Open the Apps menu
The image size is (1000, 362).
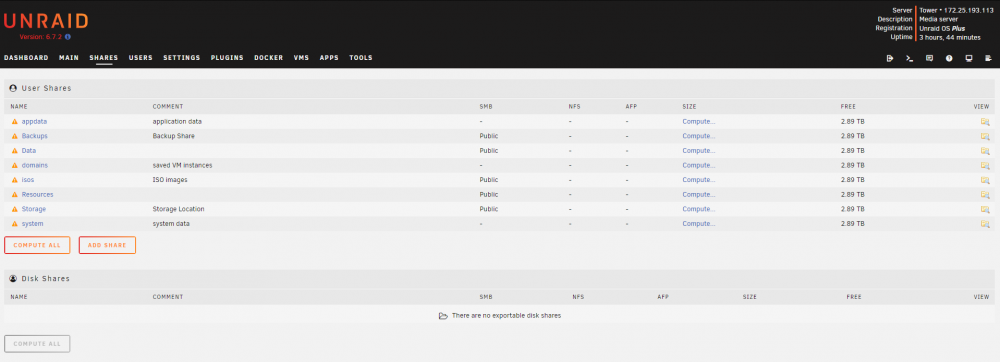(329, 58)
